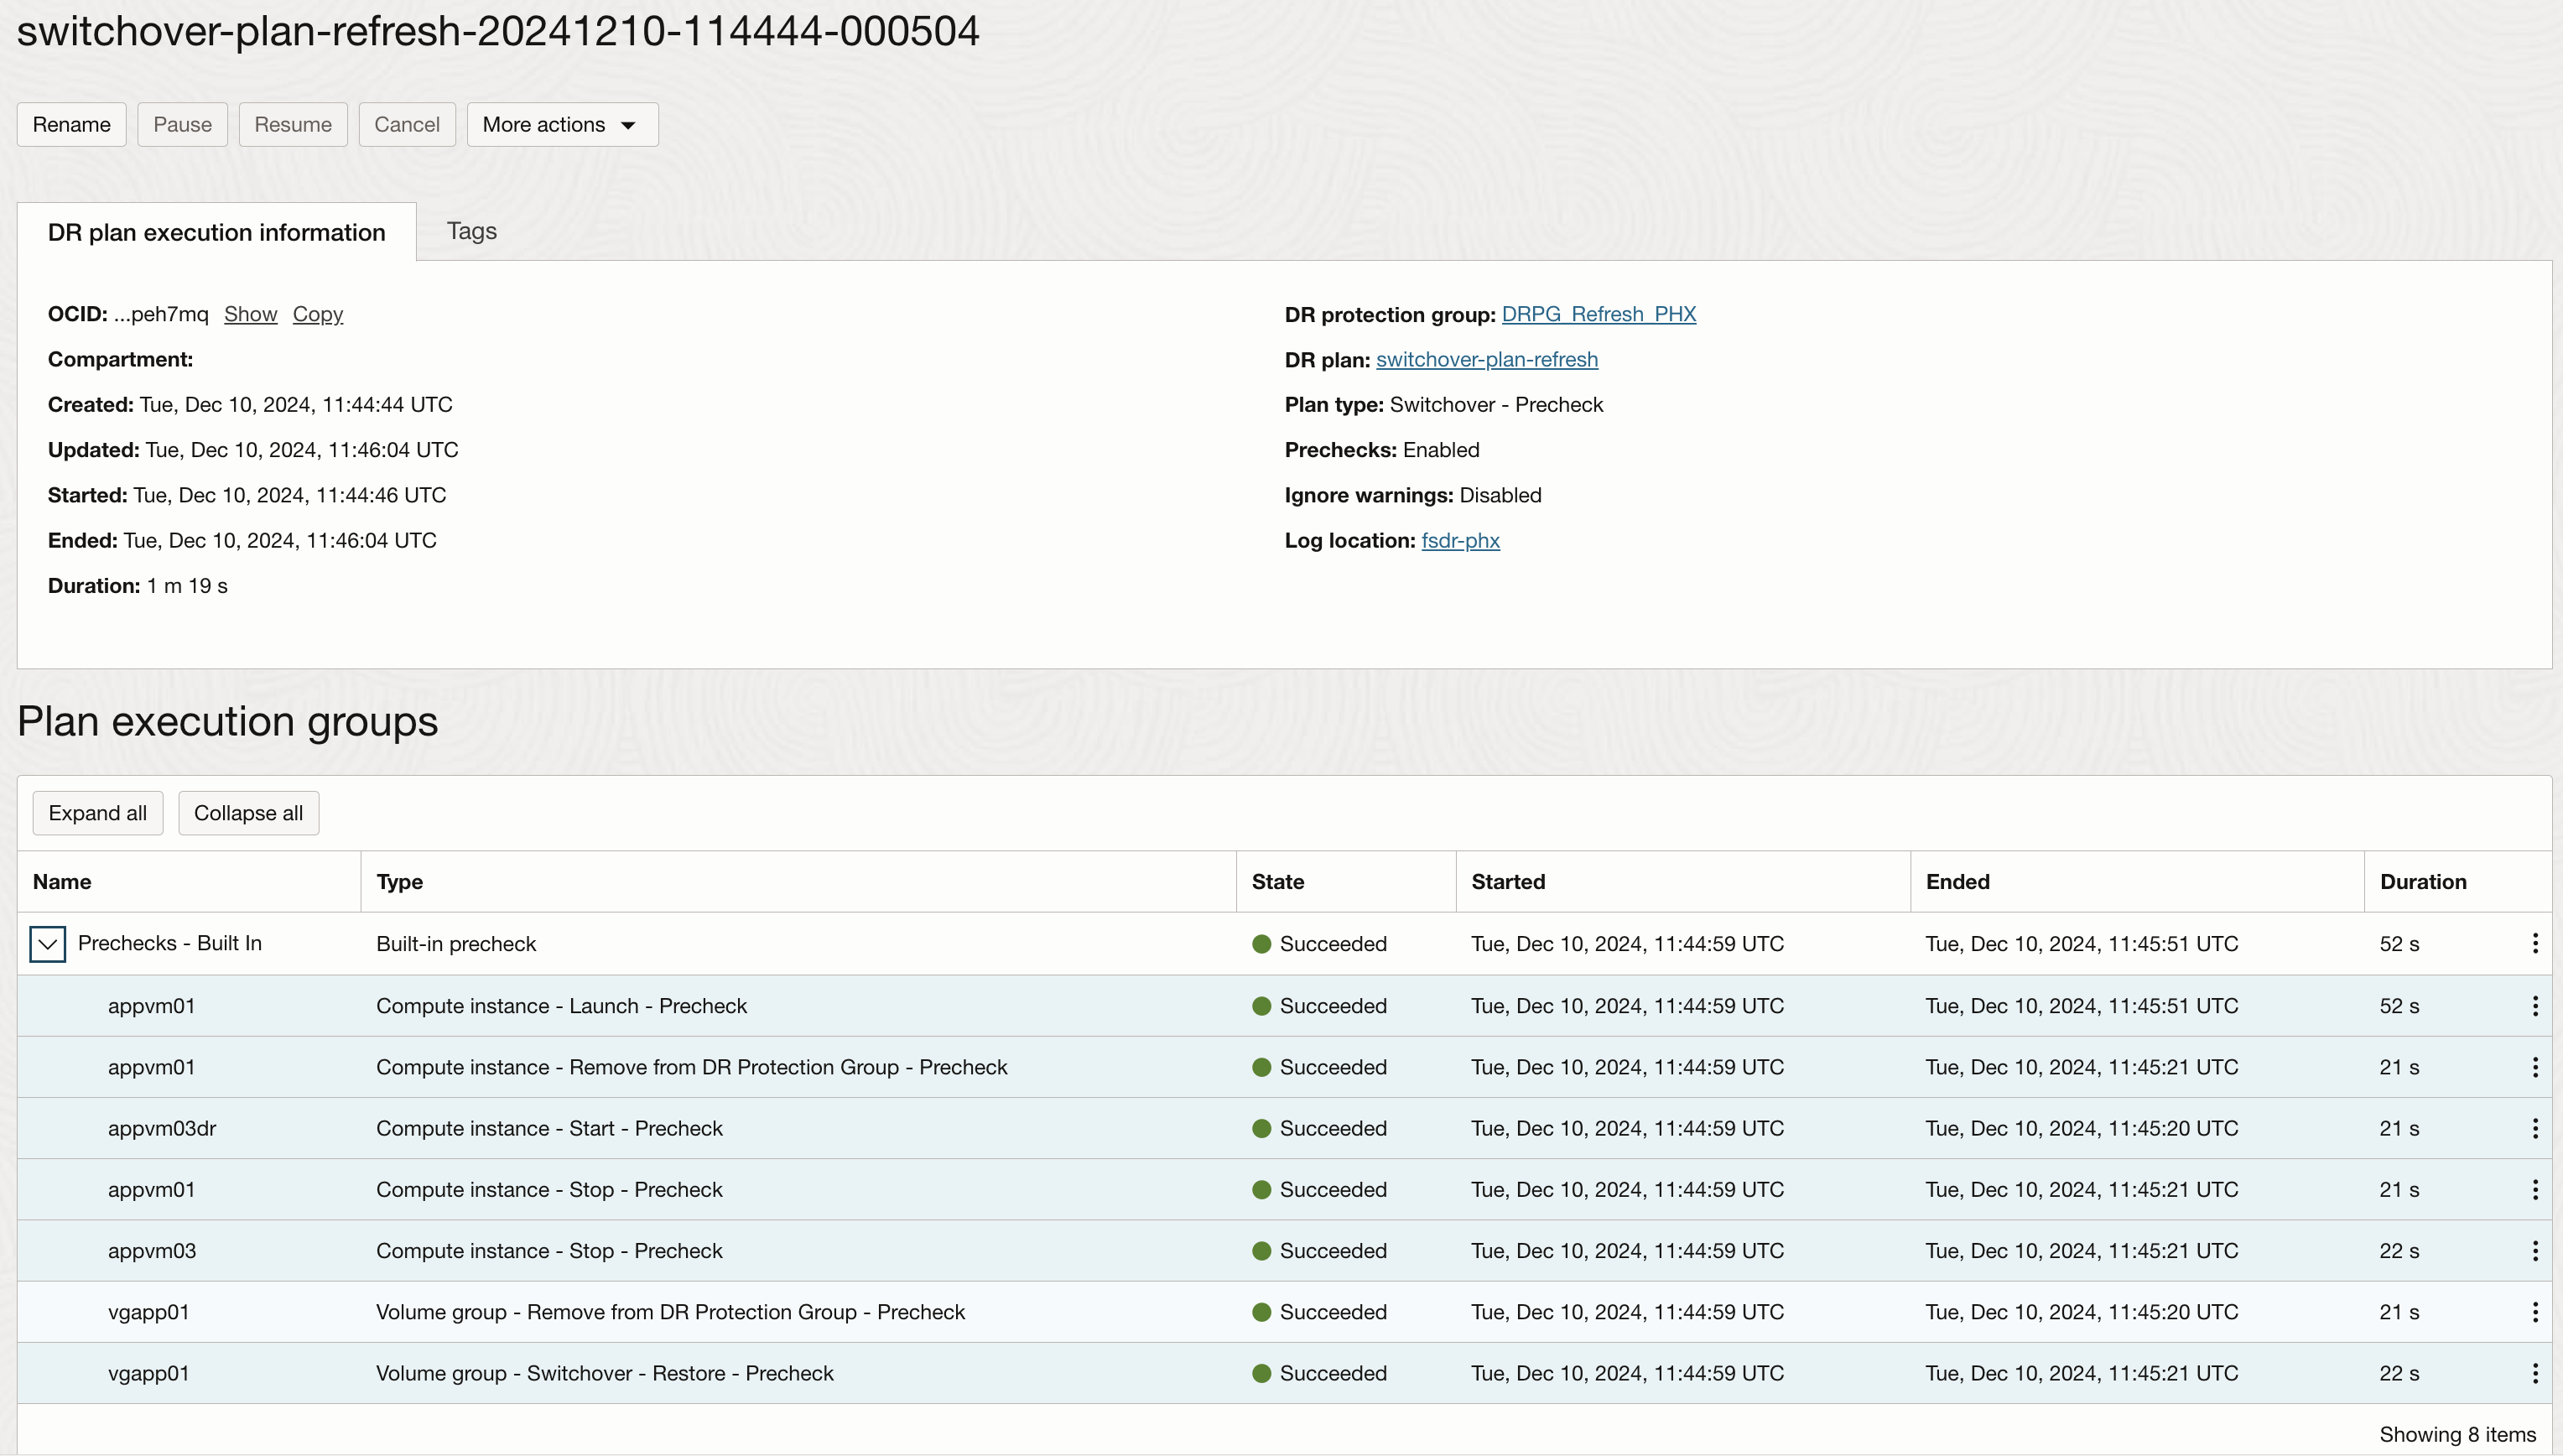Open kebab menu for vgapp01 Switchover Restore Precheck
Viewport: 2563px width, 1456px height.
point(2534,1373)
